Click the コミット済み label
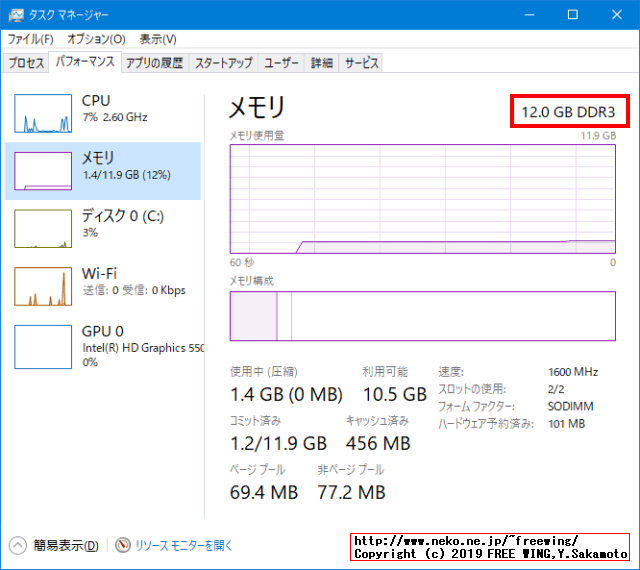 (256, 421)
